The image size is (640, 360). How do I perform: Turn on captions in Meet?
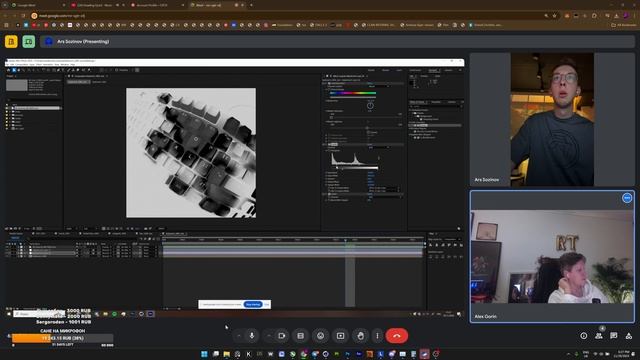300,336
